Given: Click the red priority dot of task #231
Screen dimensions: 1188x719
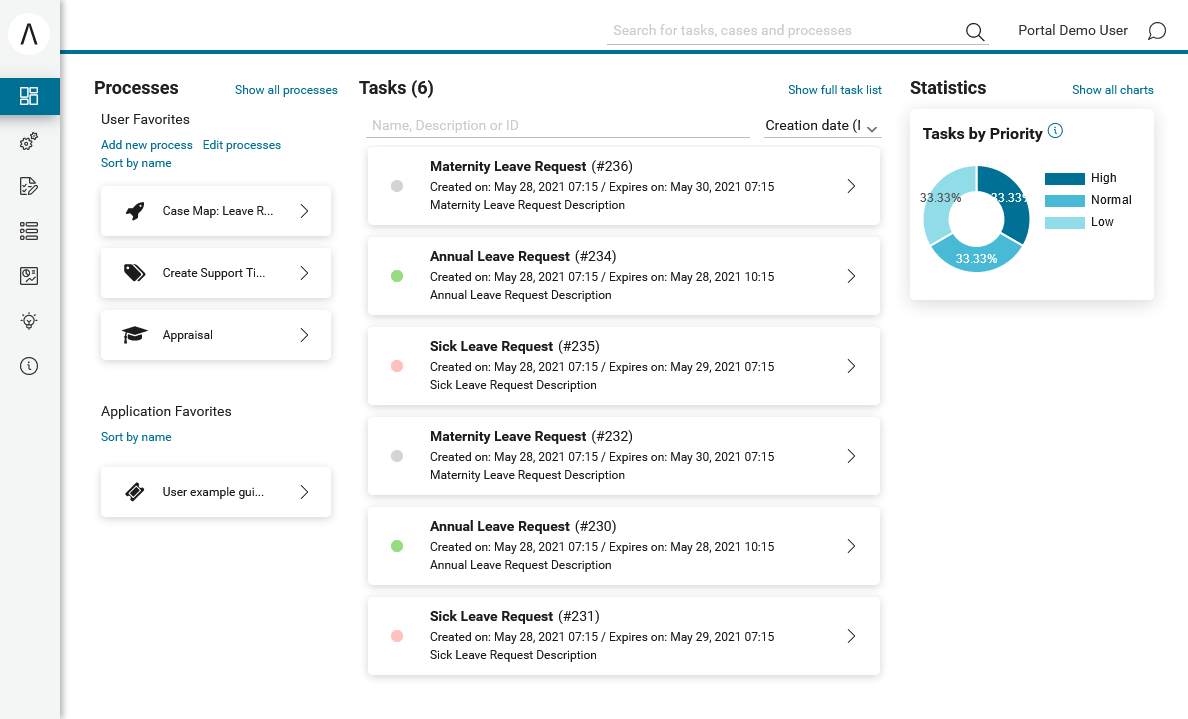Looking at the screenshot, I should pos(397,636).
